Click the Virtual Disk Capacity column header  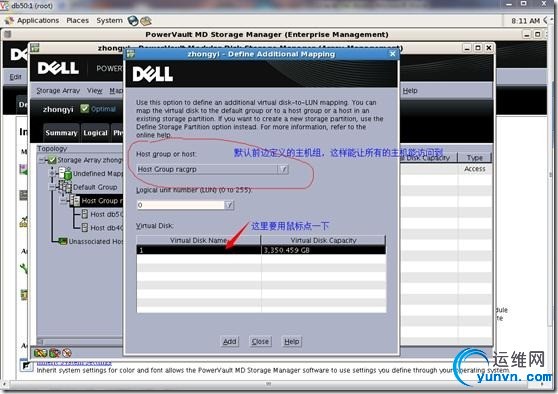323,240
